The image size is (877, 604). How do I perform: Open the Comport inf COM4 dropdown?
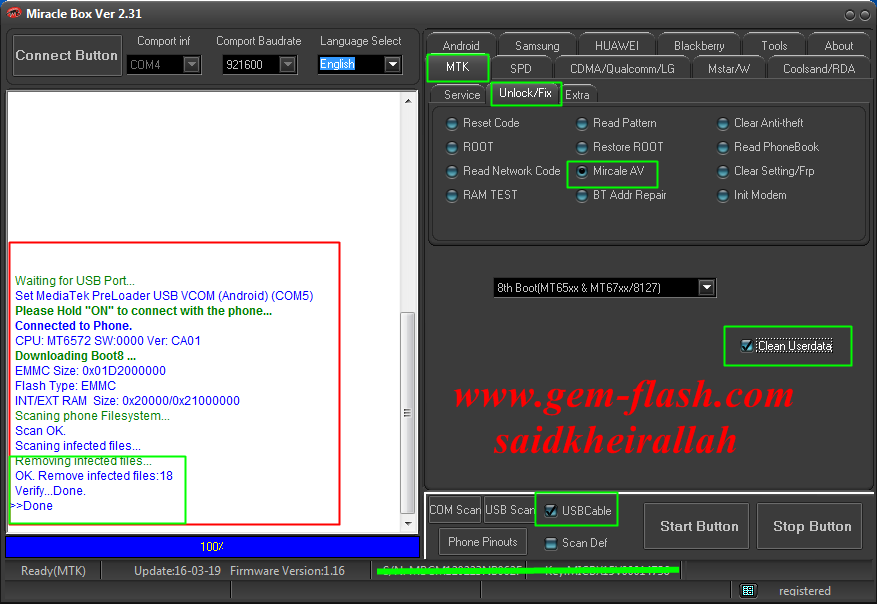coord(192,65)
